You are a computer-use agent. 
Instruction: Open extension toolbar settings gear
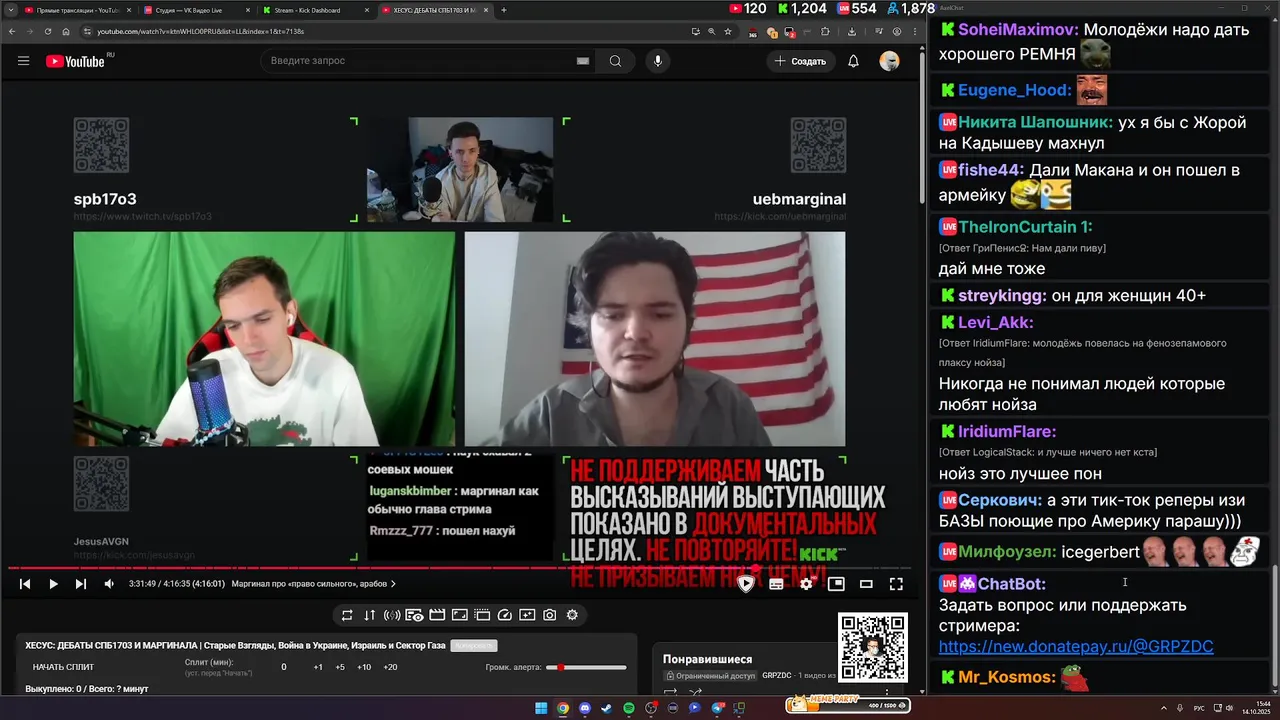572,615
